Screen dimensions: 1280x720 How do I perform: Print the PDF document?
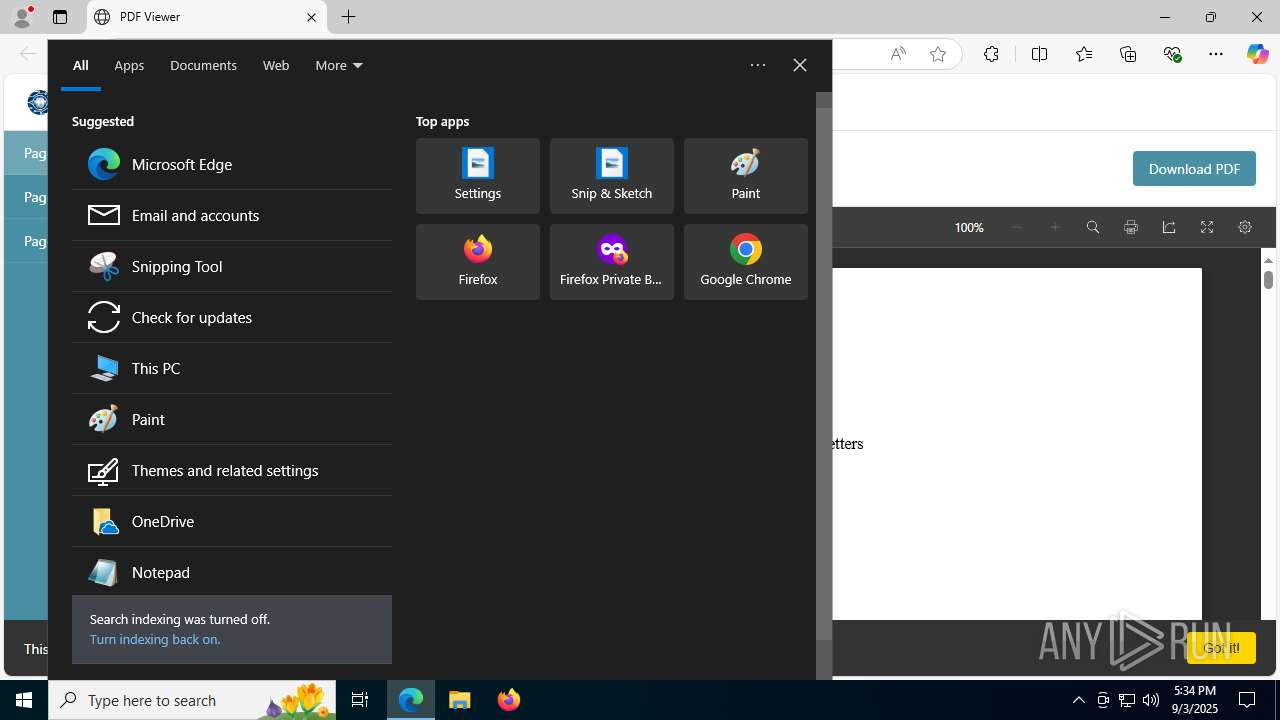(x=1131, y=228)
